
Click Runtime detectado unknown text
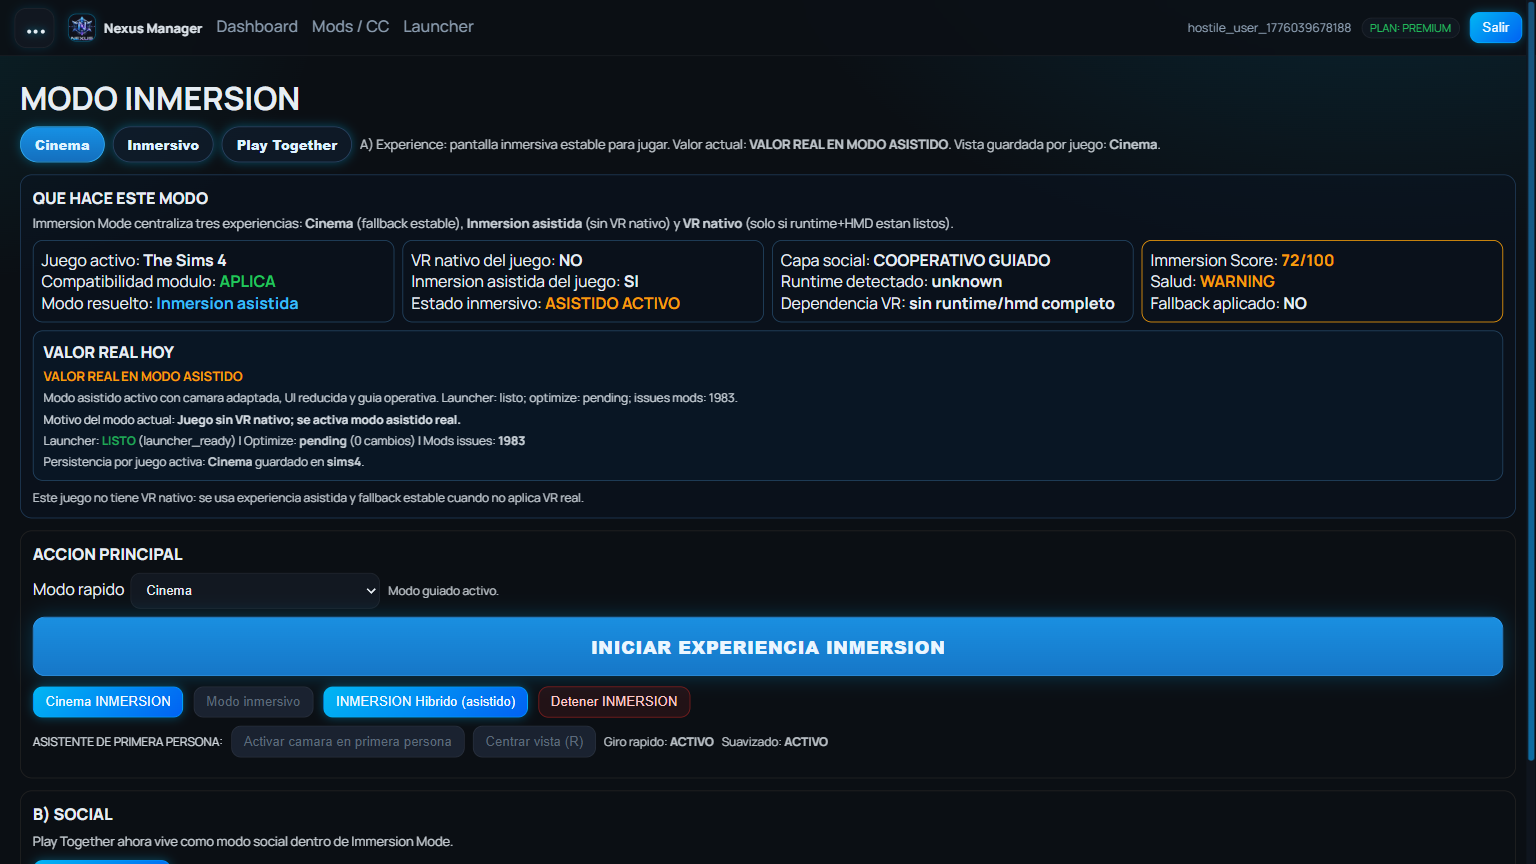tap(891, 282)
